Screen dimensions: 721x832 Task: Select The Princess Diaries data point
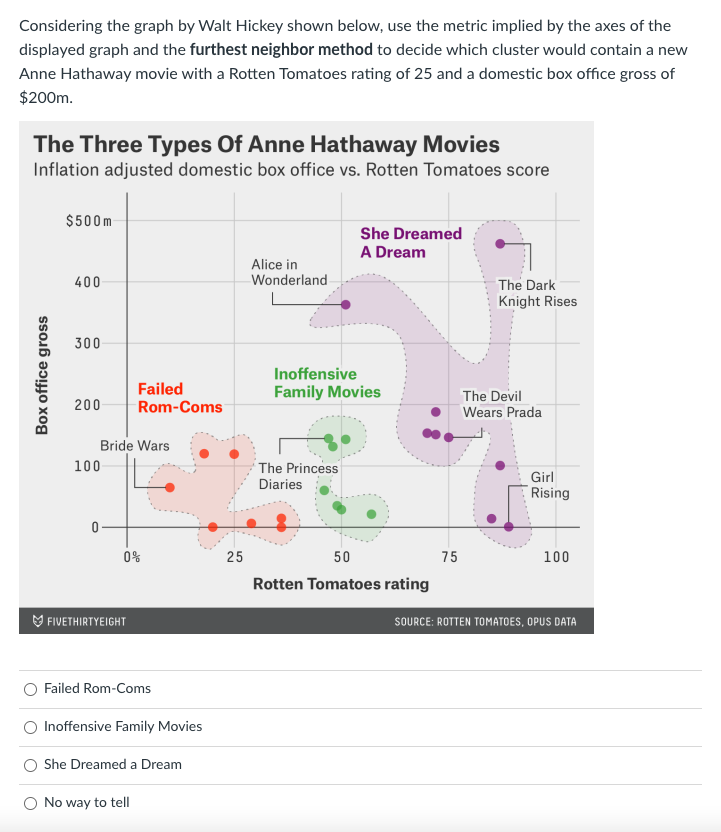(x=330, y=438)
